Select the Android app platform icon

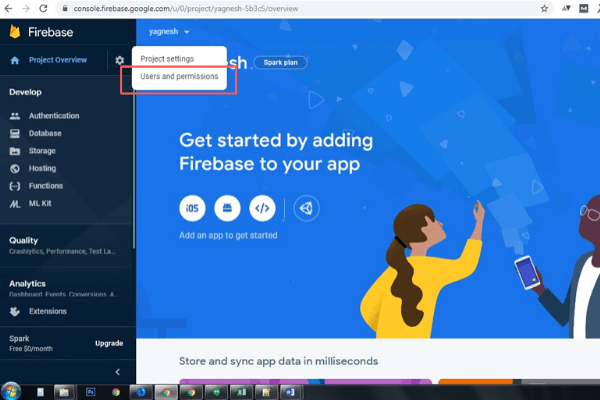point(227,208)
